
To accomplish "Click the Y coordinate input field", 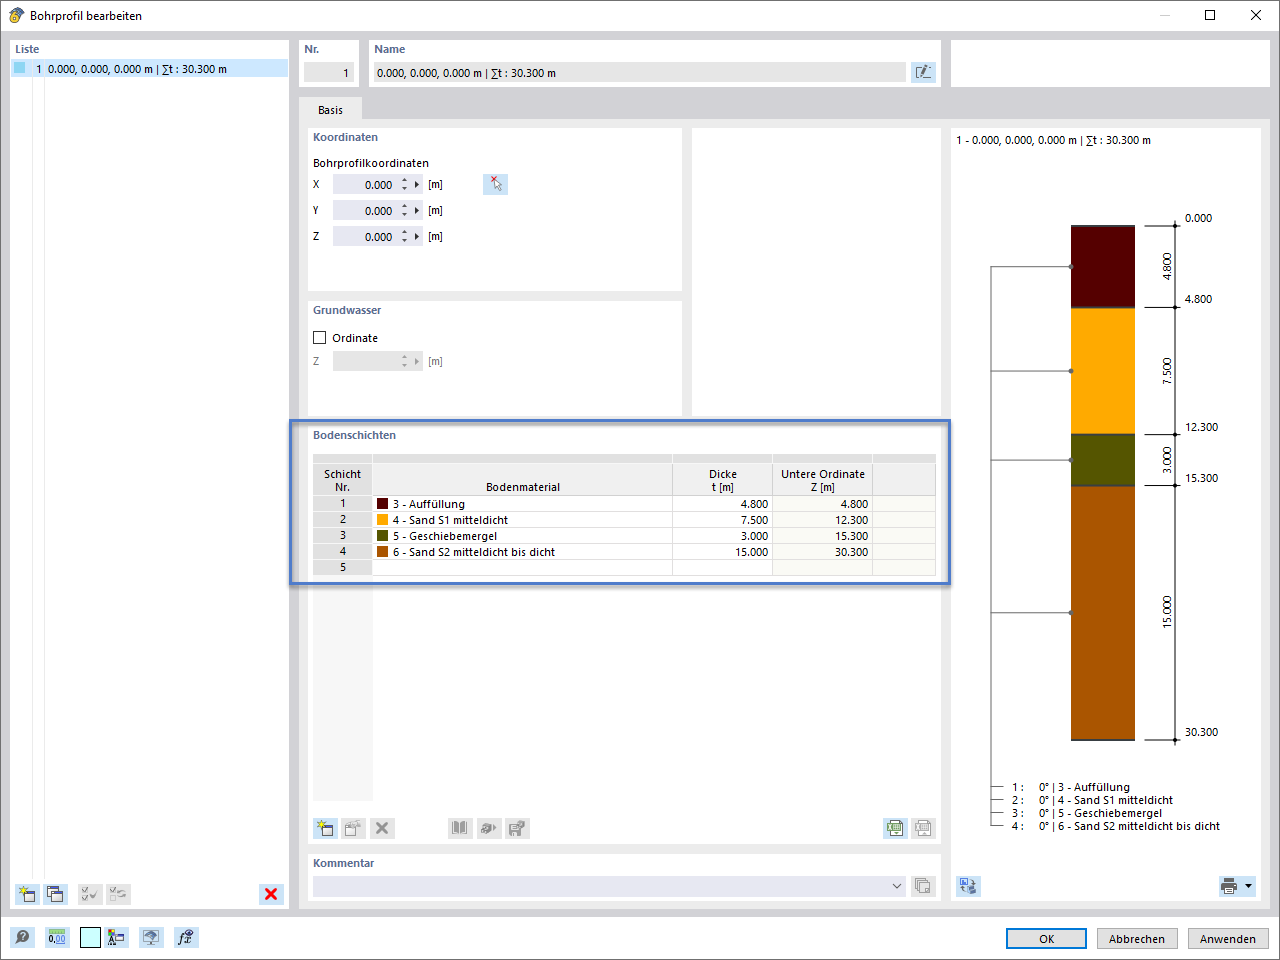I will [x=365, y=211].
